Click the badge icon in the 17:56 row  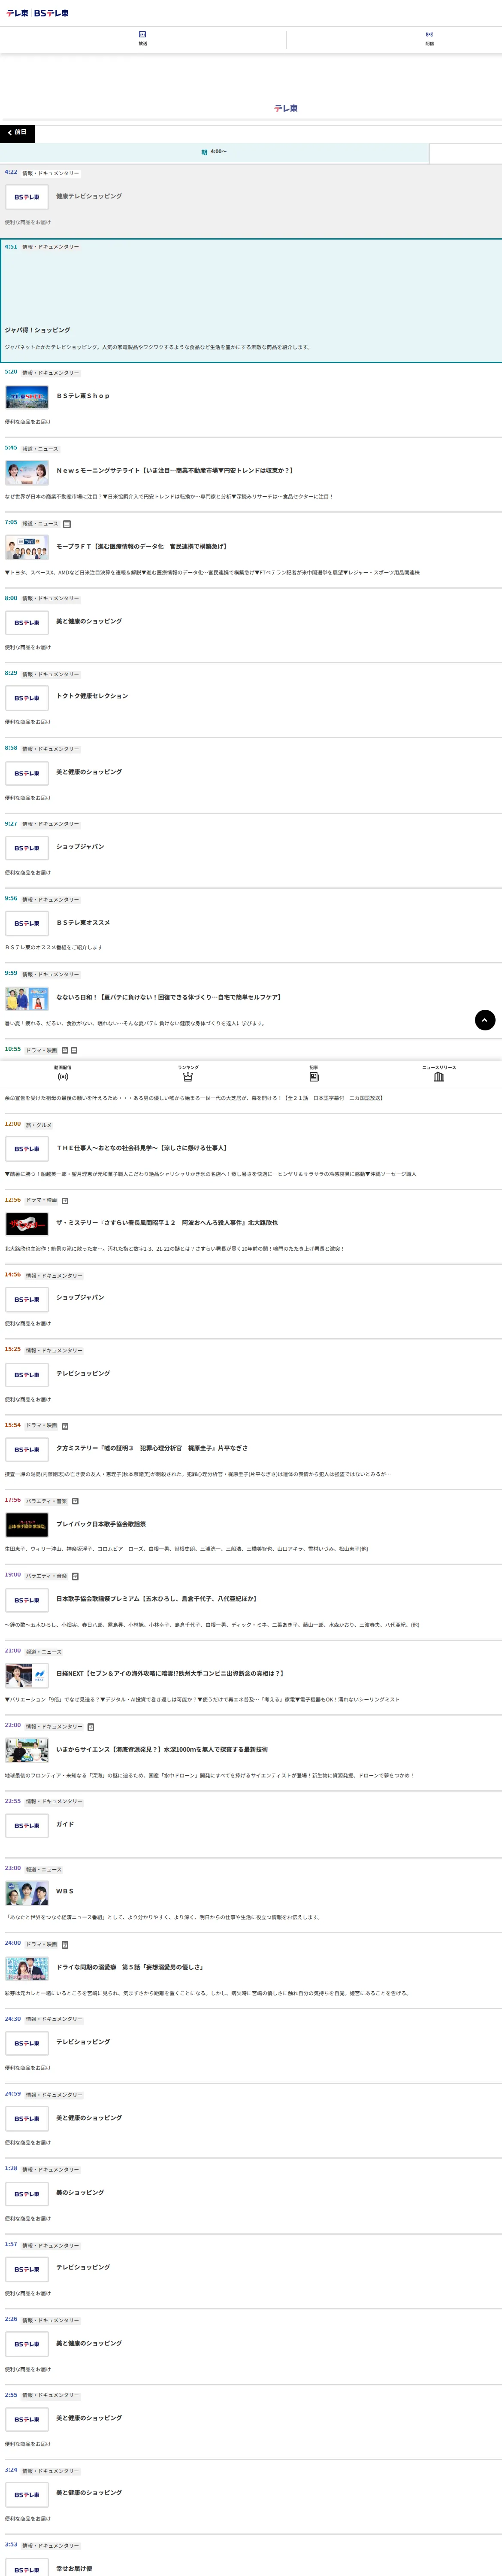click(x=75, y=1501)
